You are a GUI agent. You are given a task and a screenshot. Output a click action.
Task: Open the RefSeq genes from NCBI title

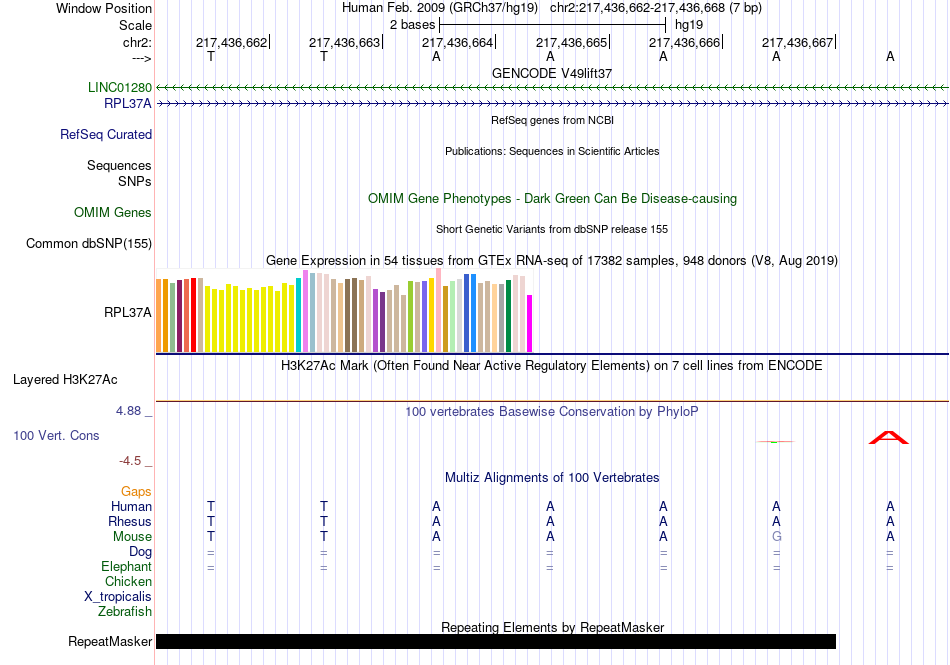(x=552, y=120)
